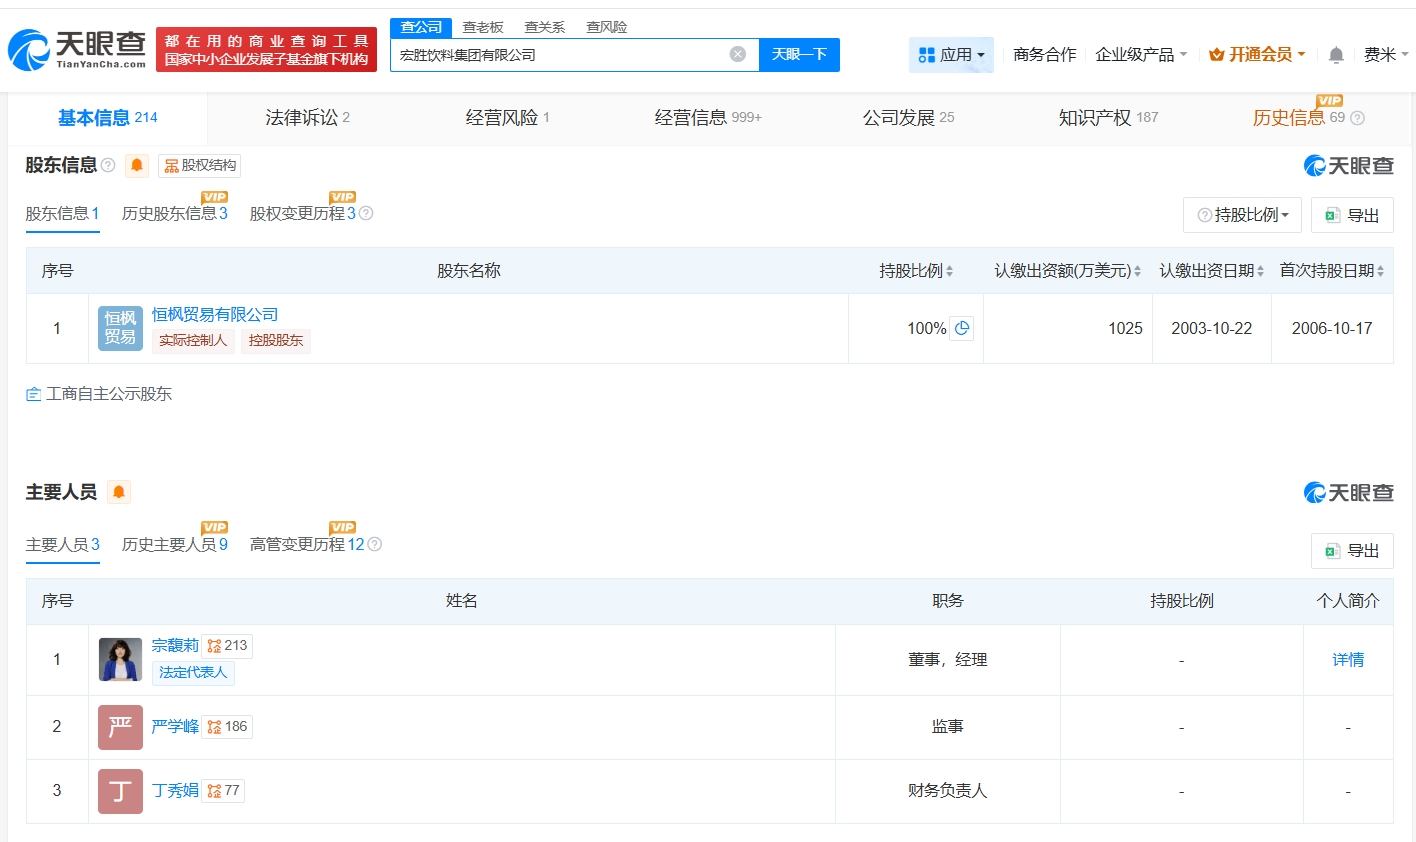Open the 应用 dropdown menu

click(x=951, y=55)
